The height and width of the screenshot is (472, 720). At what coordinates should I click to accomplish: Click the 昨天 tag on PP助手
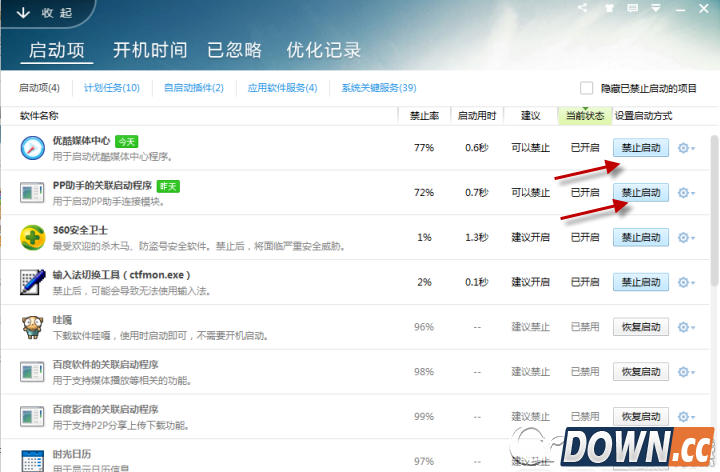pos(168,186)
